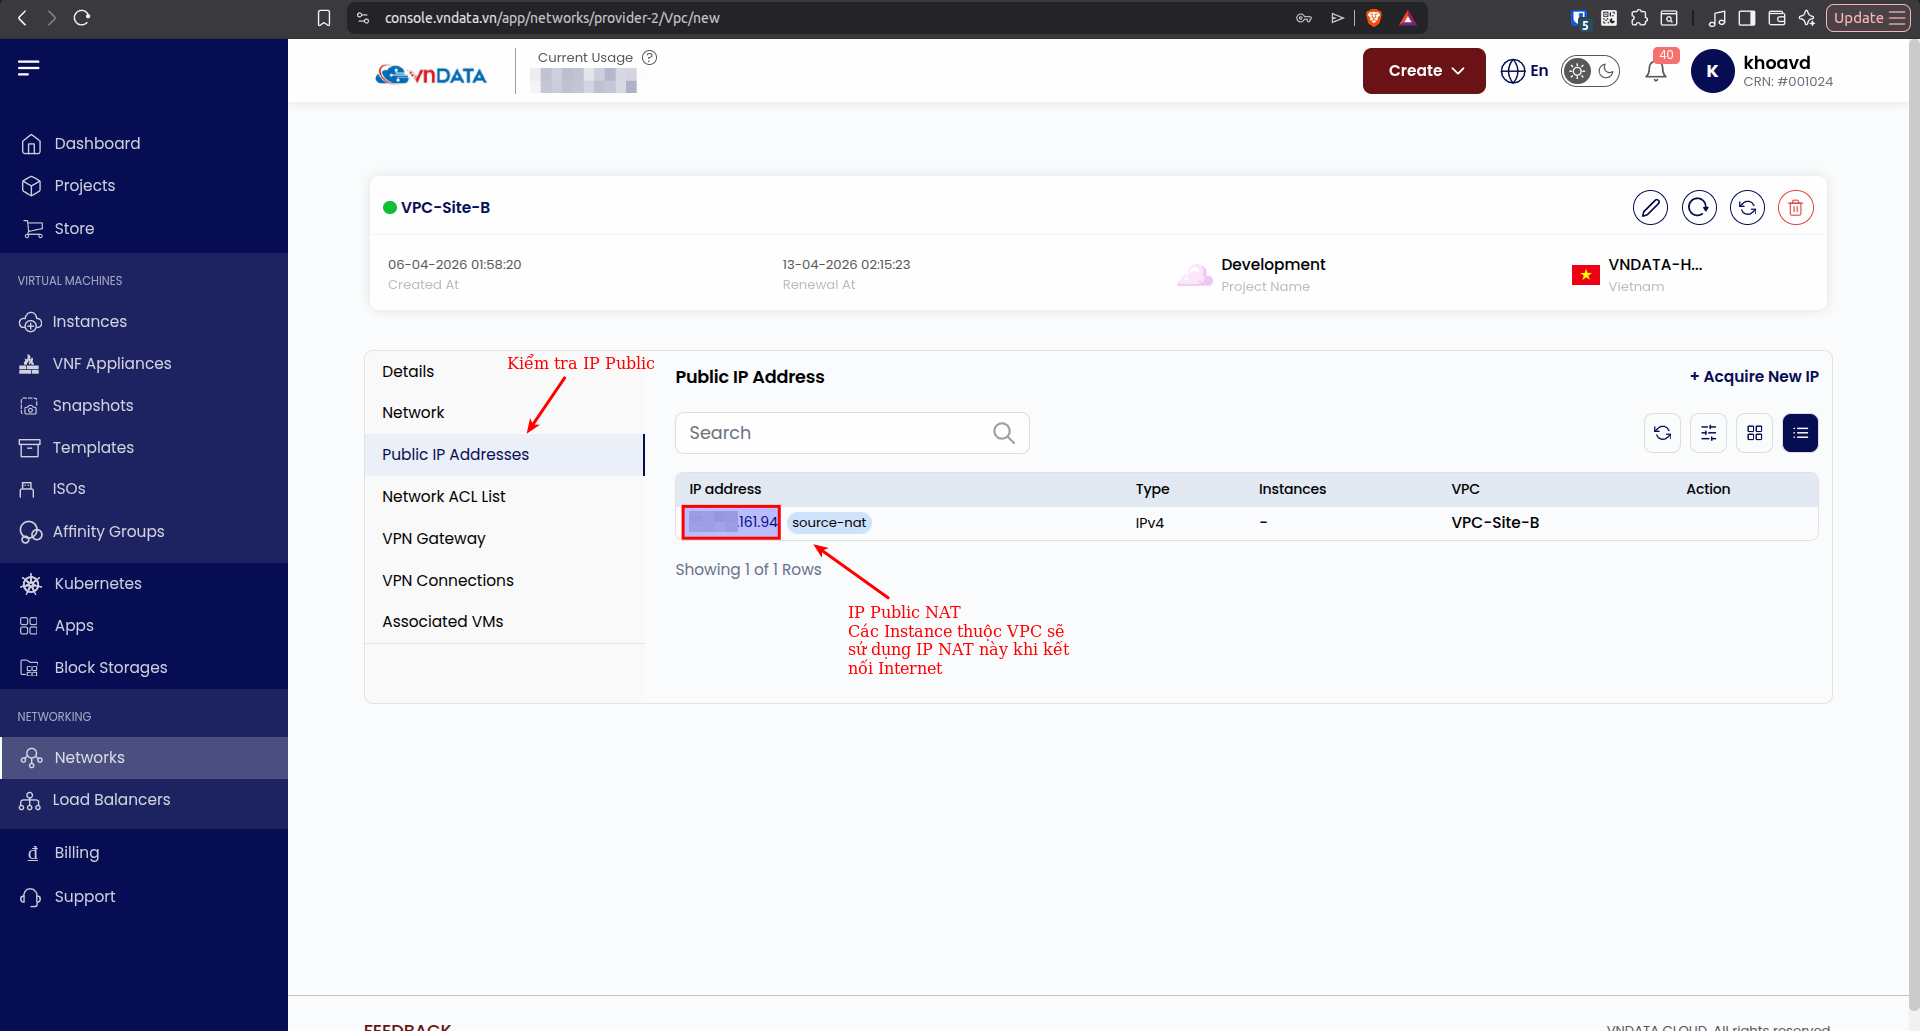Open the Brave Rewards triangle icon
Viewport: 1920px width, 1031px height.
(1407, 18)
